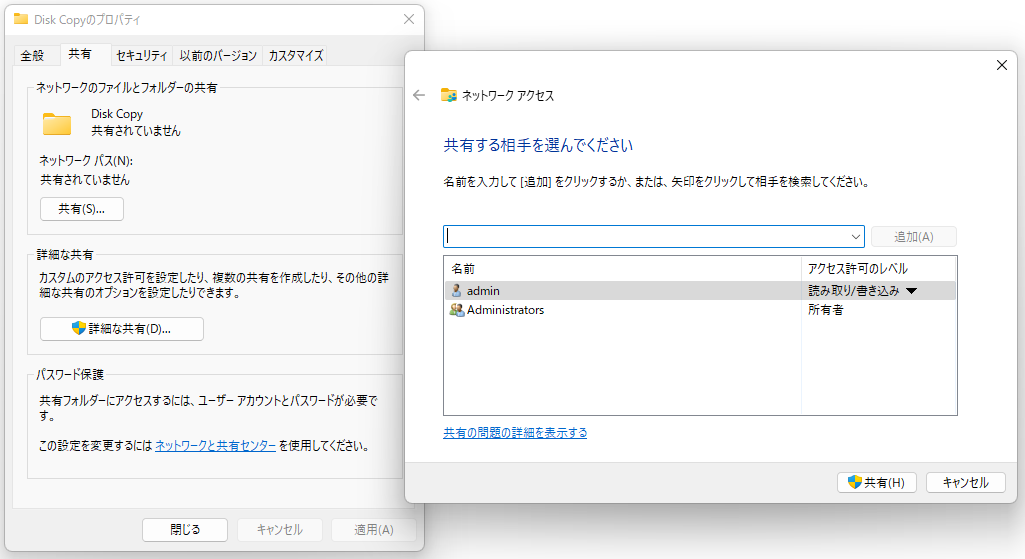This screenshot has width=1025, height=559.
Task: Open the セキュリティ tab
Action: 142,56
